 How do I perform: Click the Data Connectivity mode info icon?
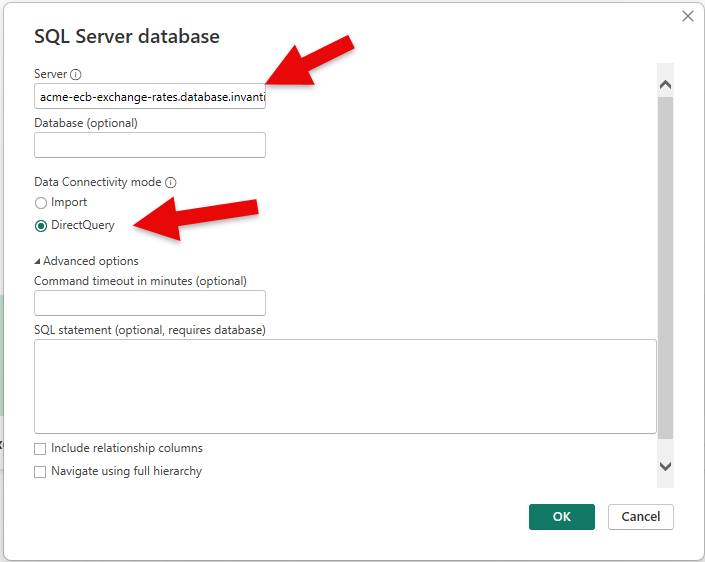(170, 183)
